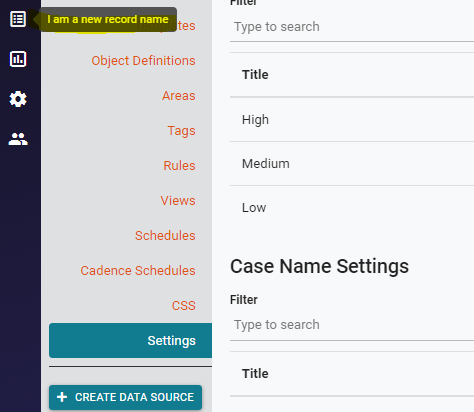Navigate to Rules
This screenshot has height=412, width=474.
click(x=179, y=166)
